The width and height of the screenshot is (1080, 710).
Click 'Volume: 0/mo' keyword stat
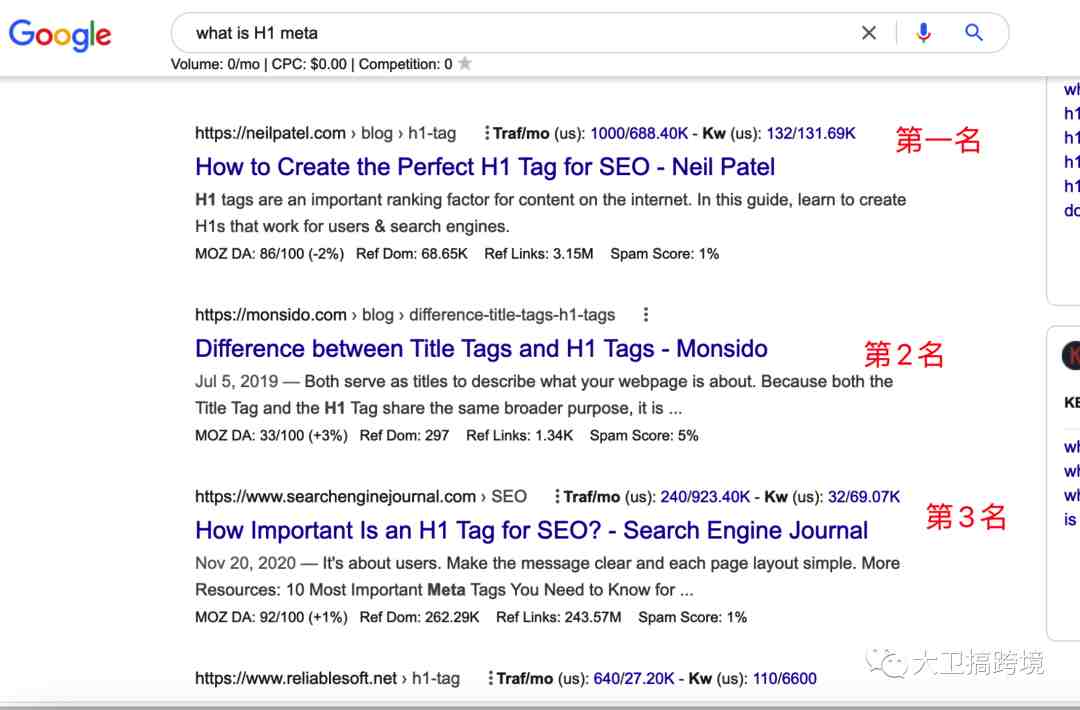click(216, 64)
